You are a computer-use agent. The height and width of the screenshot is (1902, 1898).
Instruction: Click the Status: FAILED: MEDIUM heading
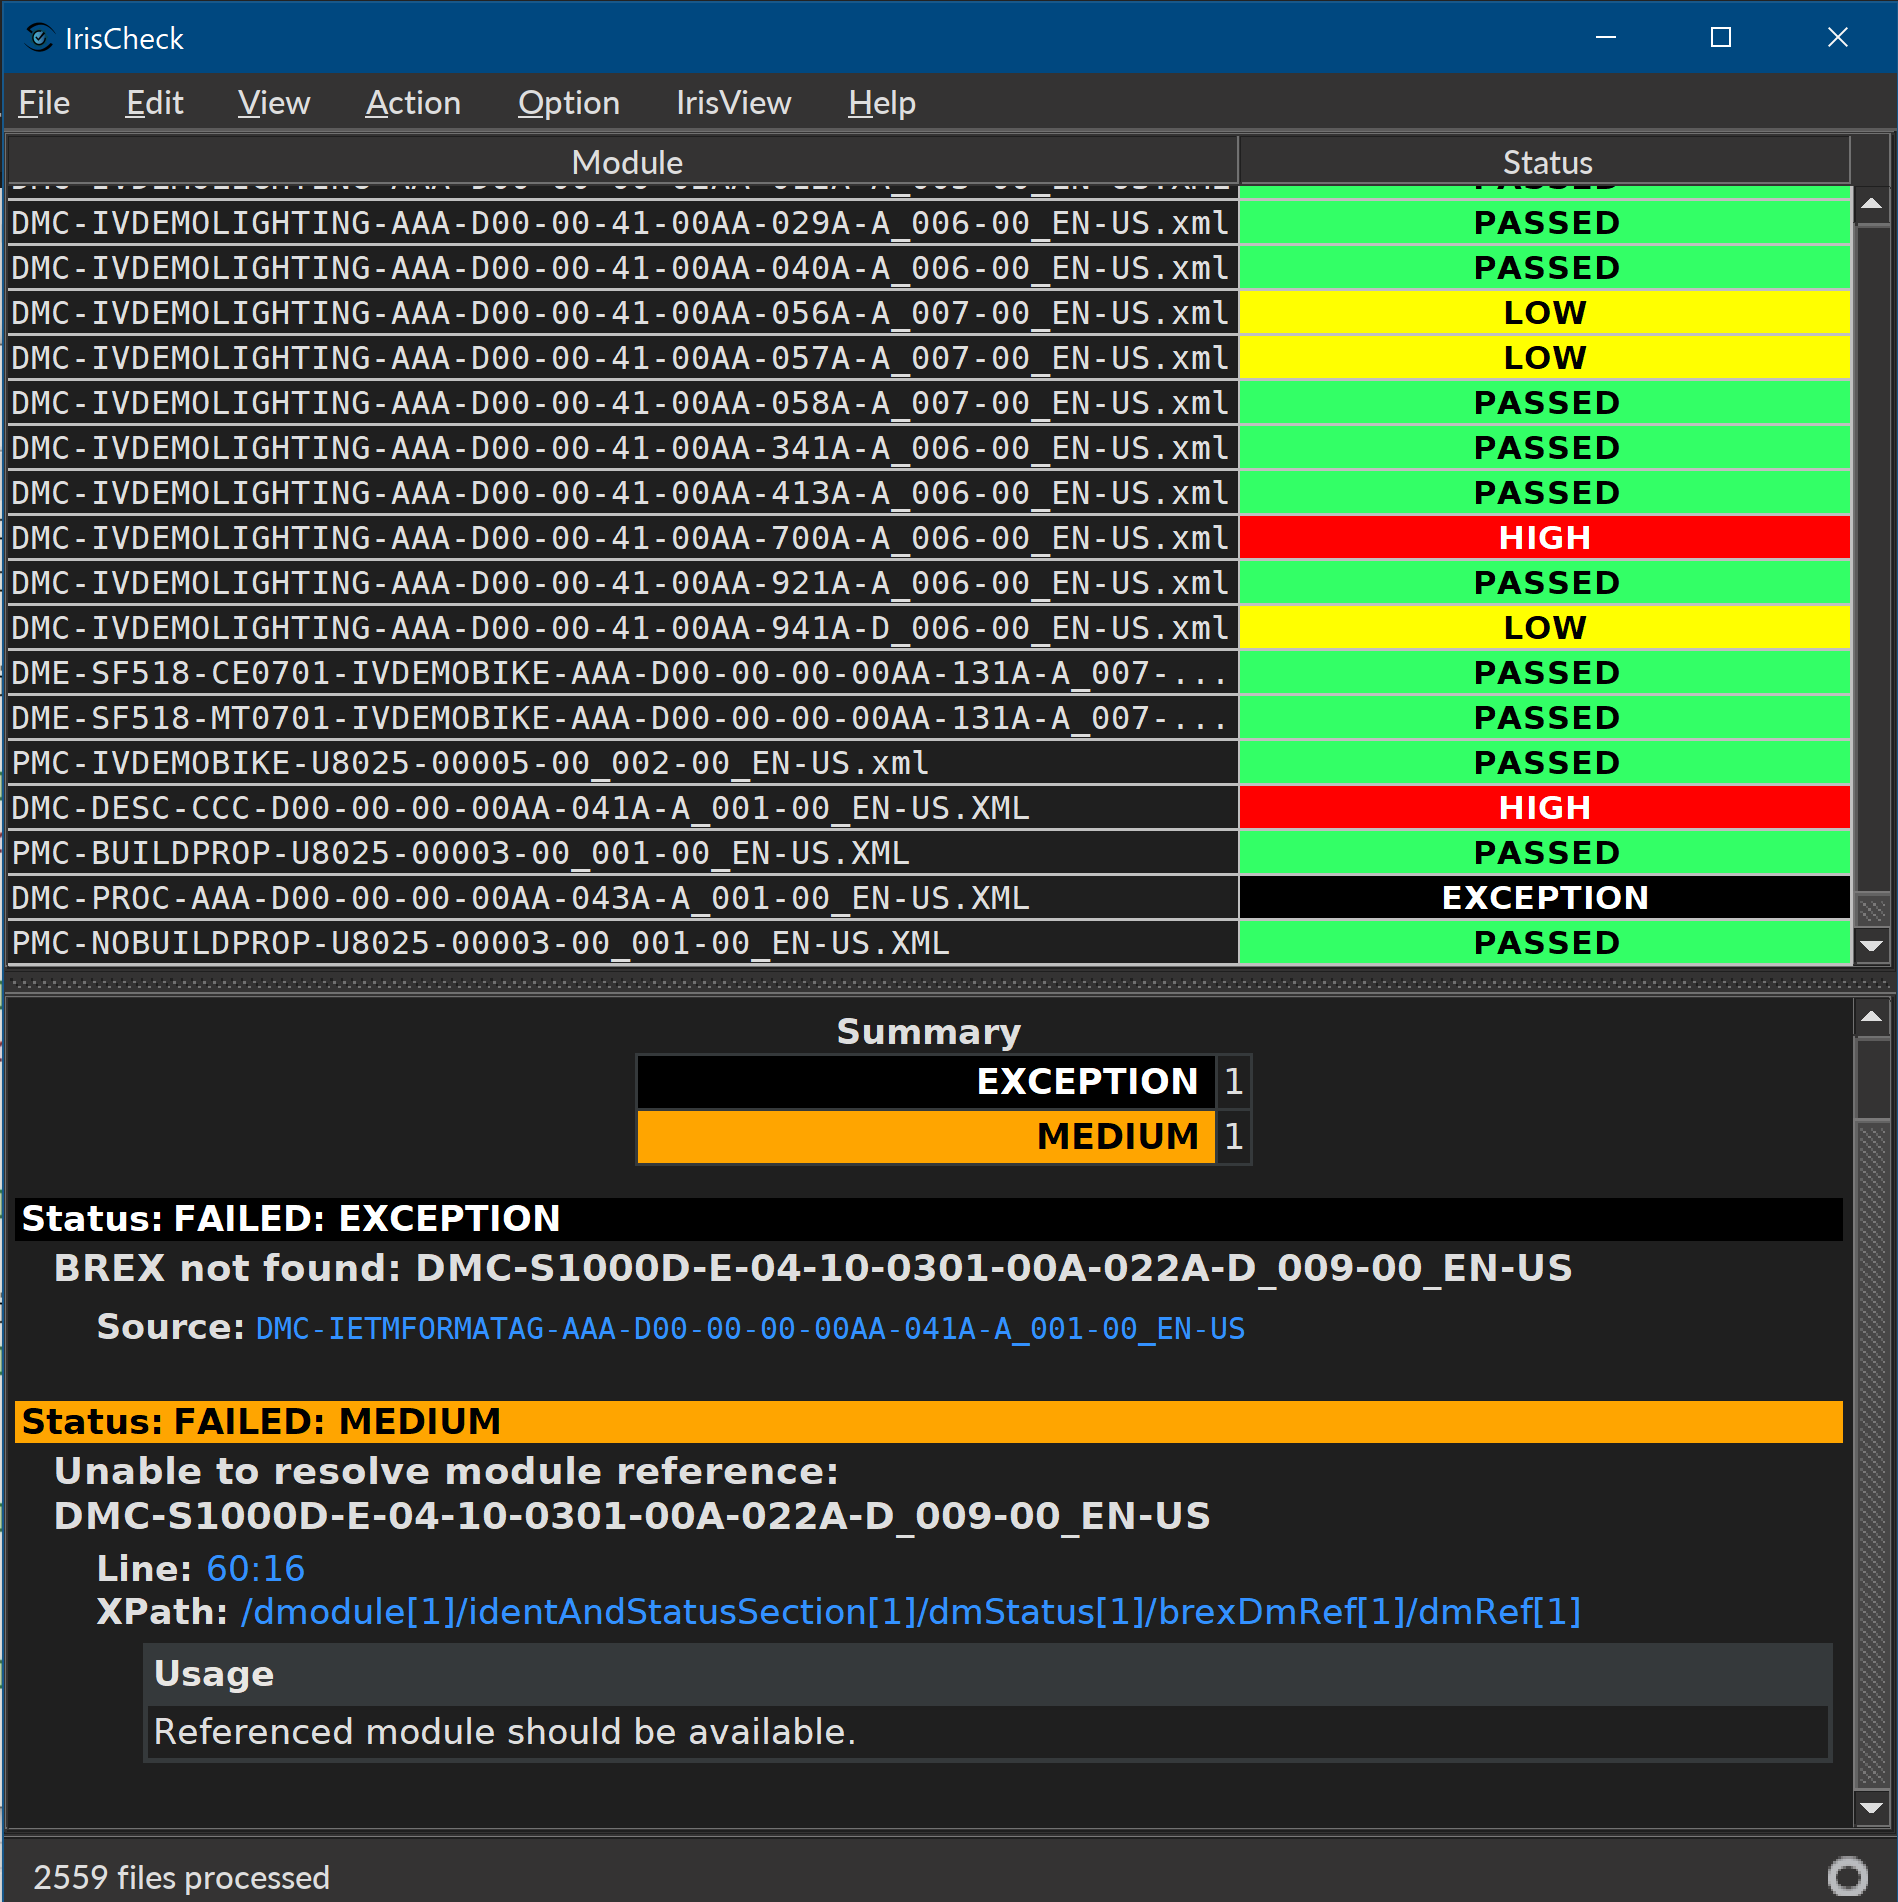pos(928,1421)
